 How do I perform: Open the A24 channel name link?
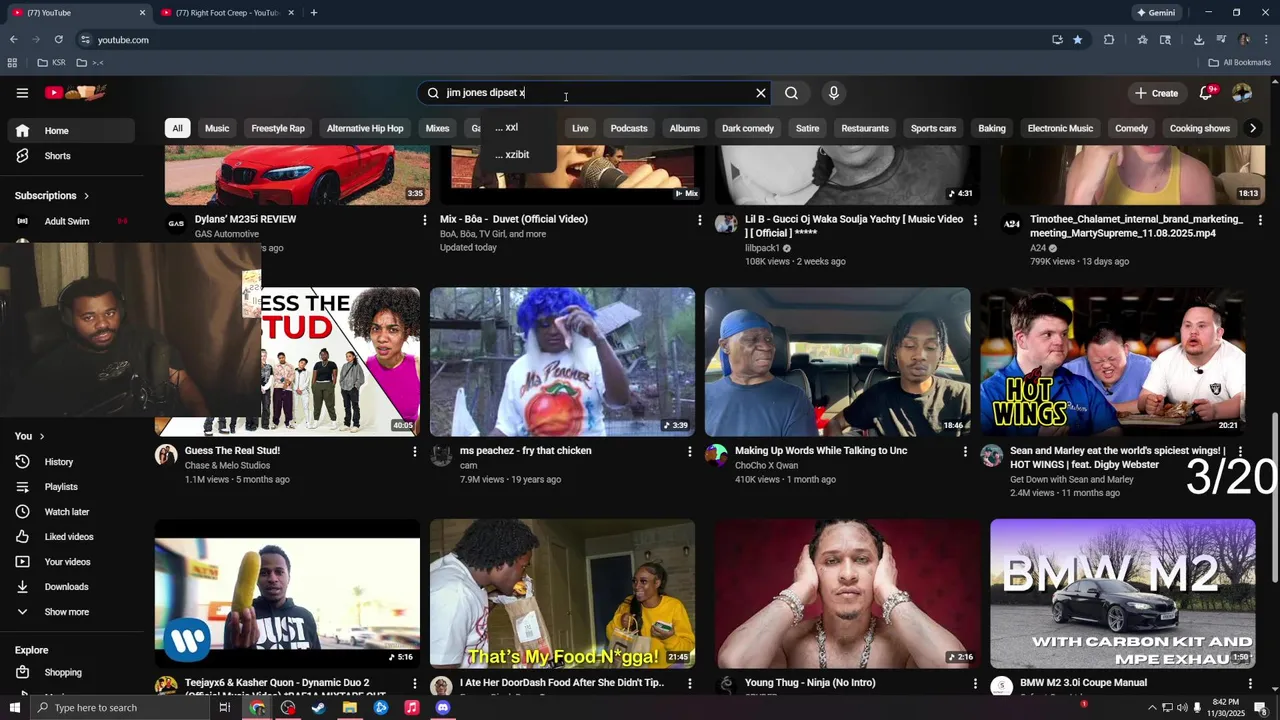[1038, 248]
